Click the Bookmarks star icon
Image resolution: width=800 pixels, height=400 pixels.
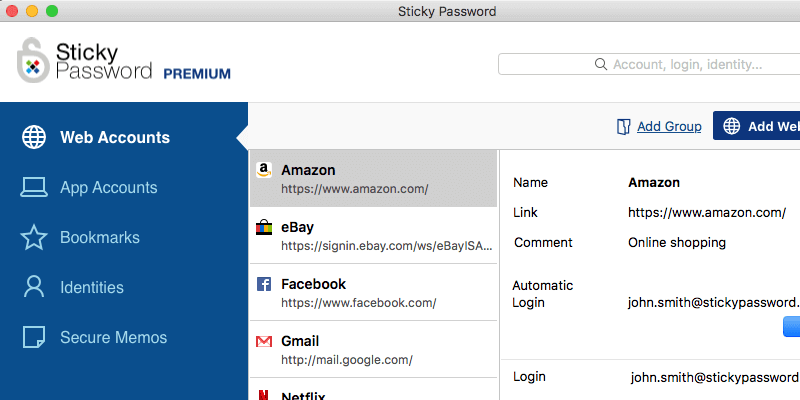[34, 238]
